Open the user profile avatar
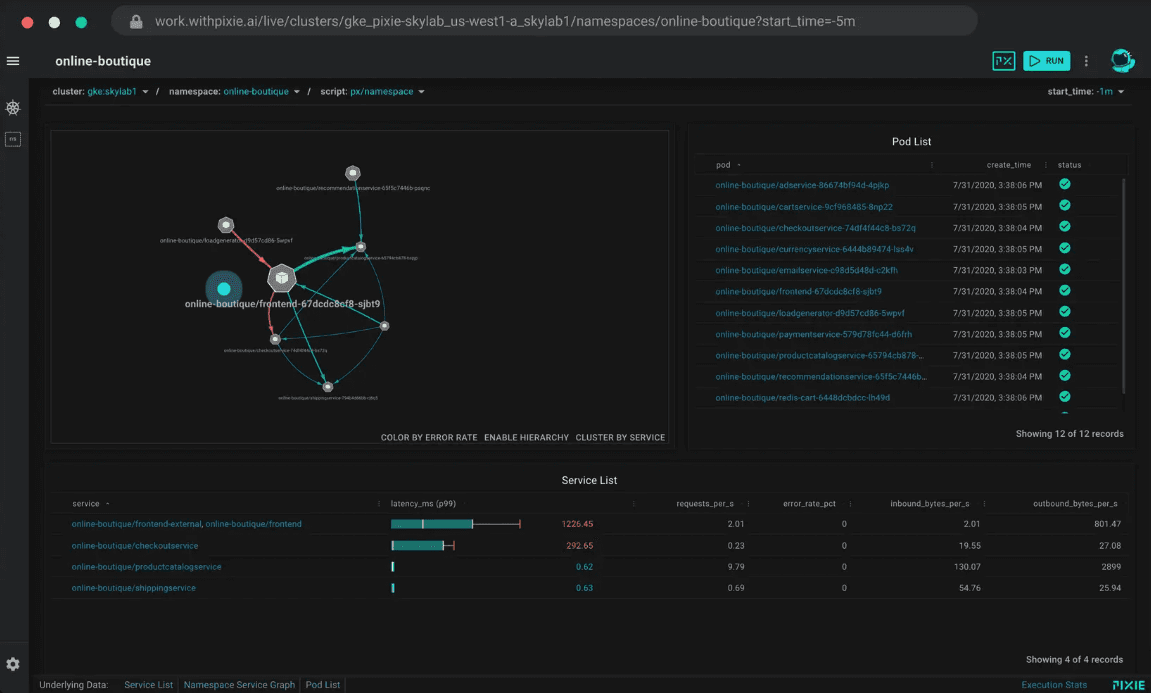 [1122, 61]
